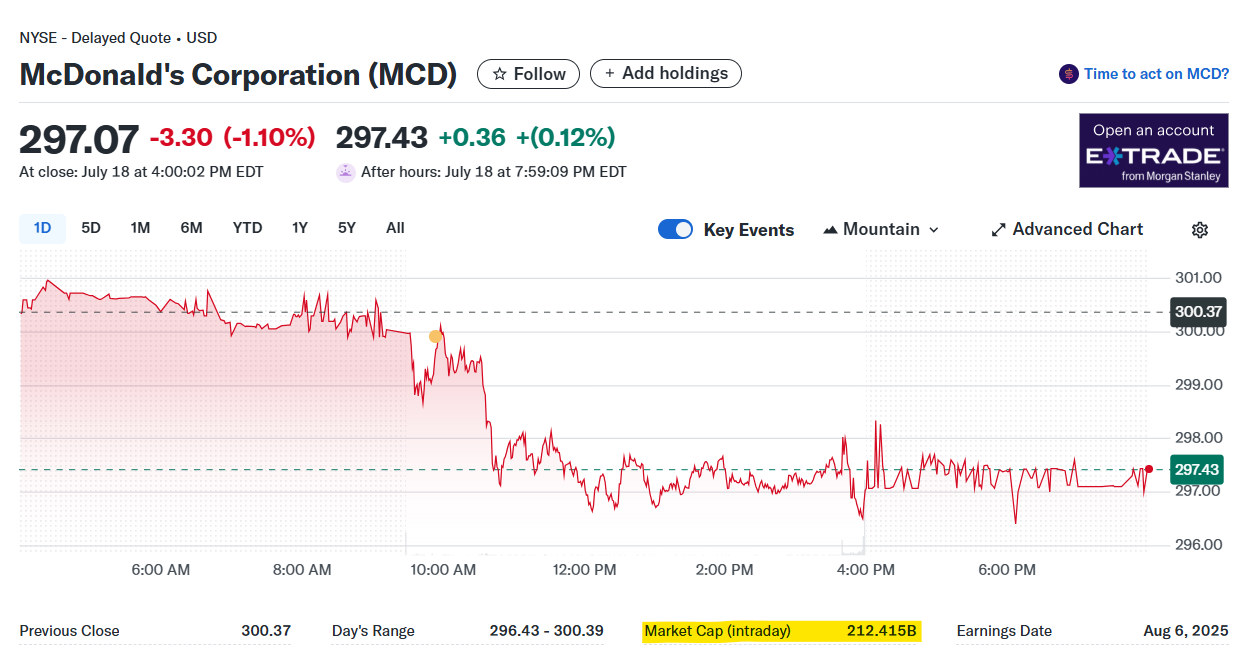Open chart settings gear icon
This screenshot has width=1255, height=657.
tap(1200, 230)
